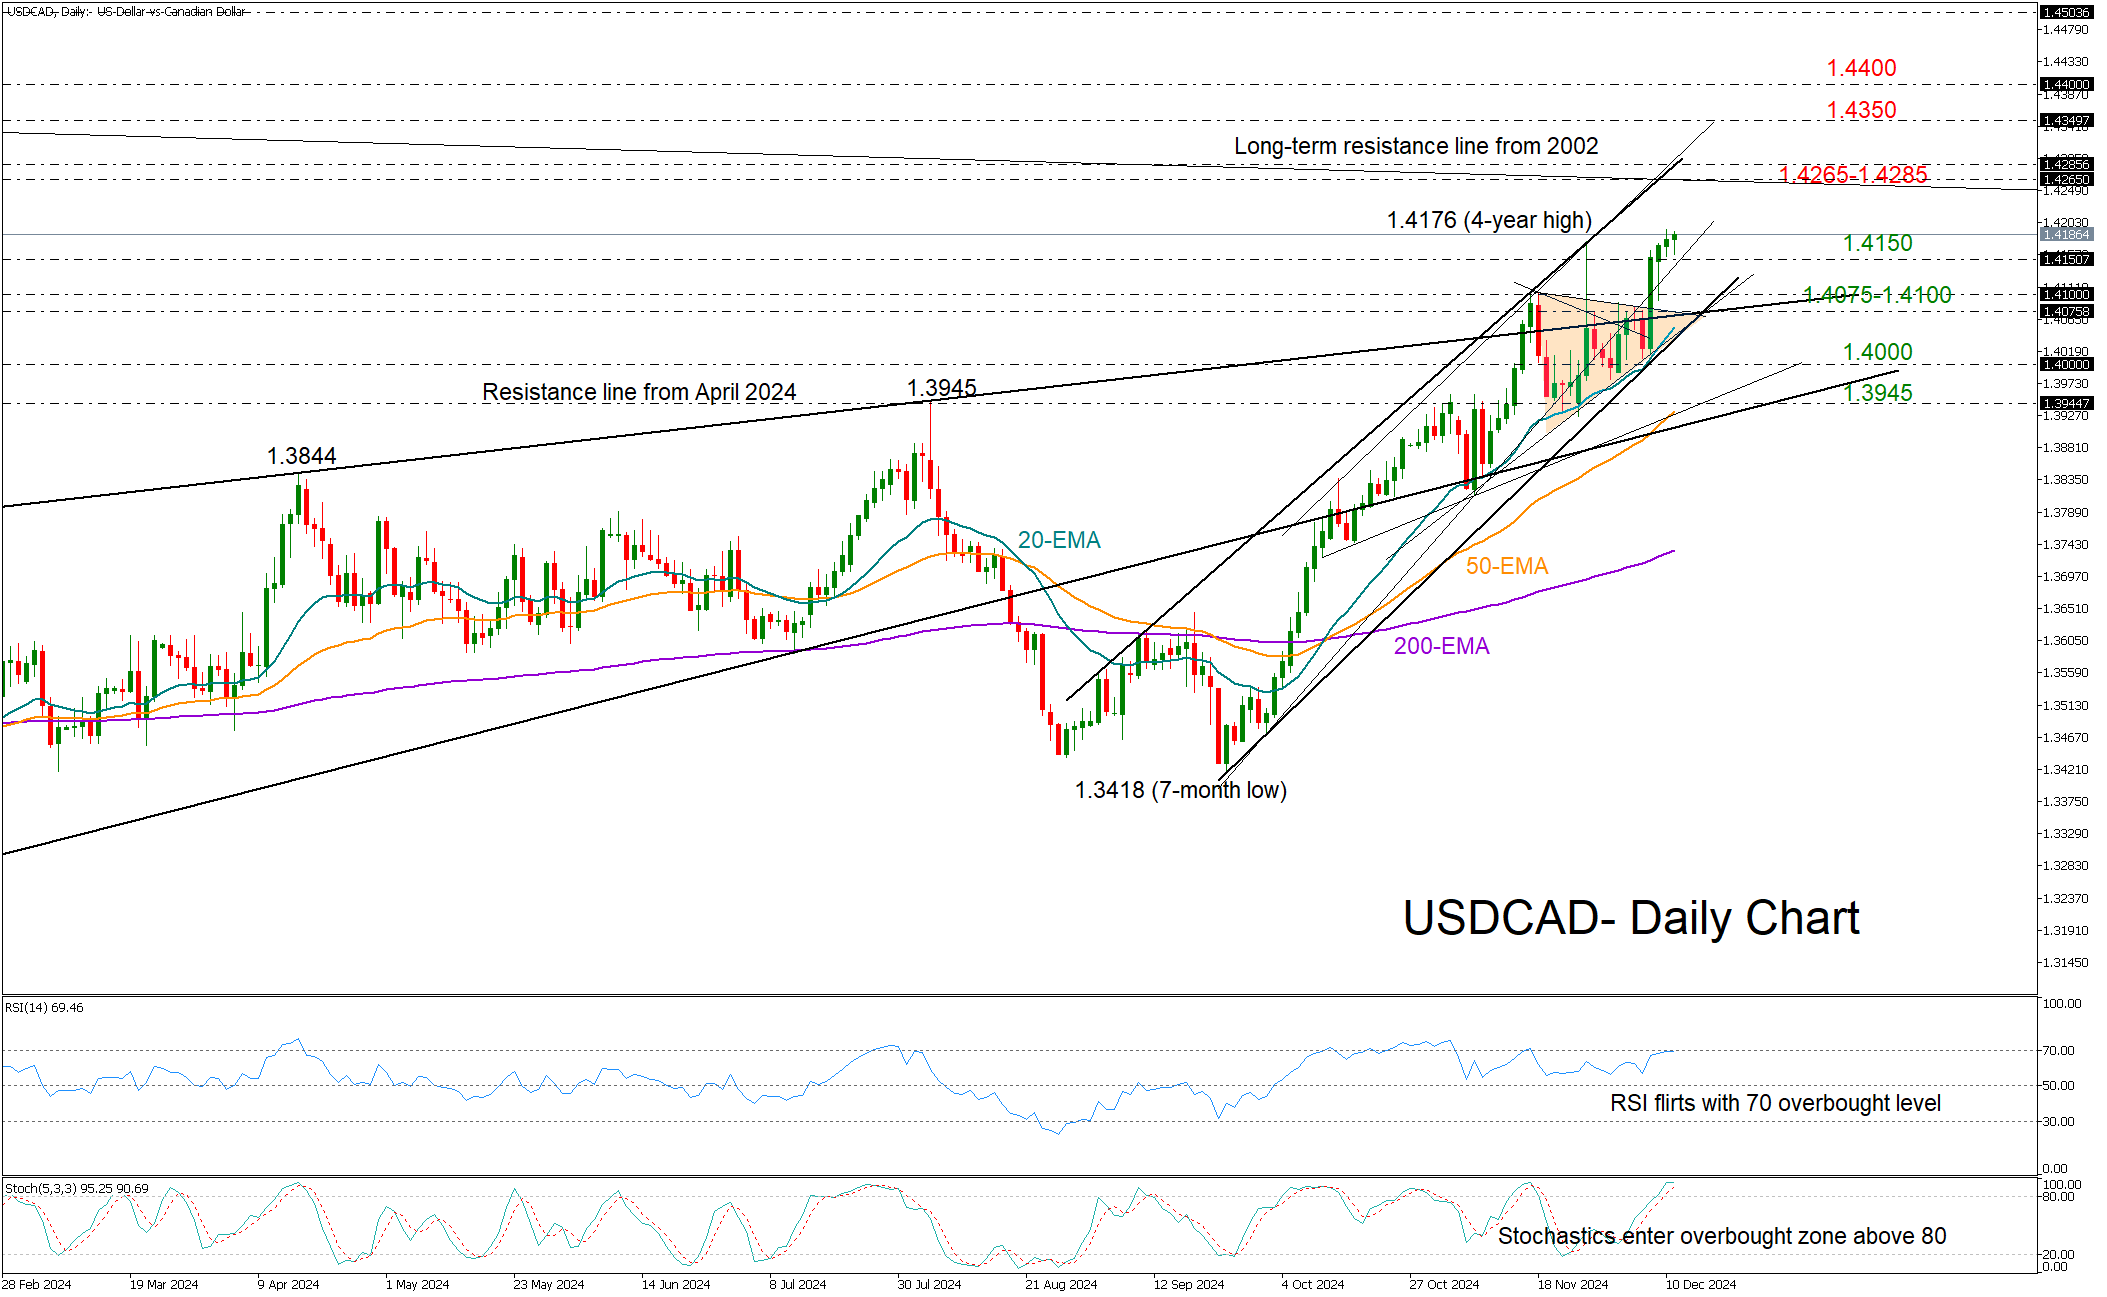
Task: Click the 1.3418 7-month low annotation
Action: pyautogui.click(x=1180, y=790)
